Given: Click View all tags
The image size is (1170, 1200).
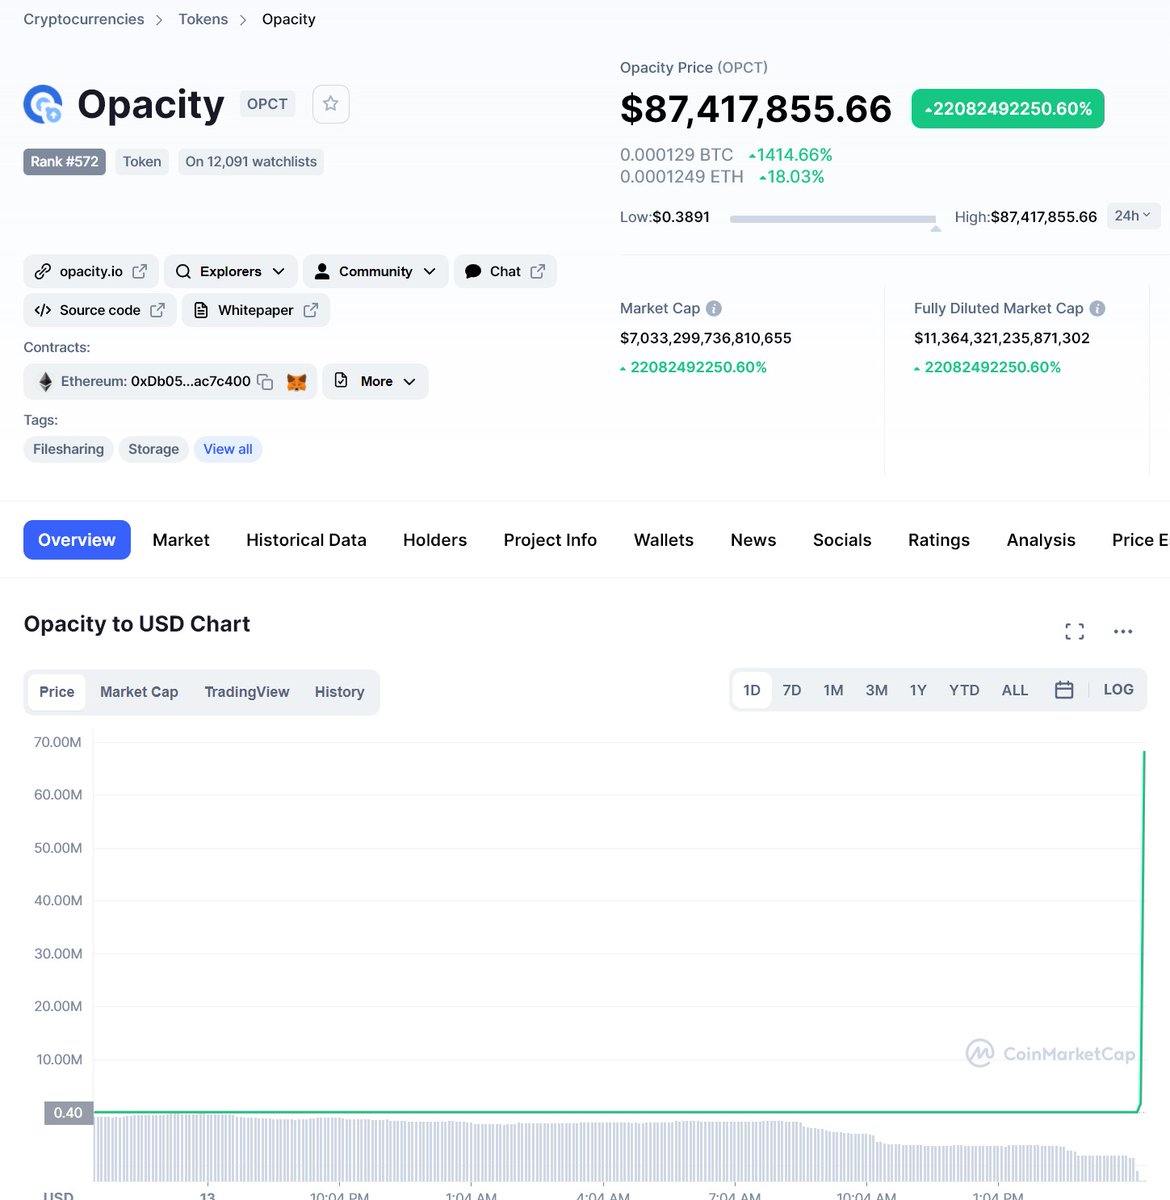Looking at the screenshot, I should tap(228, 449).
